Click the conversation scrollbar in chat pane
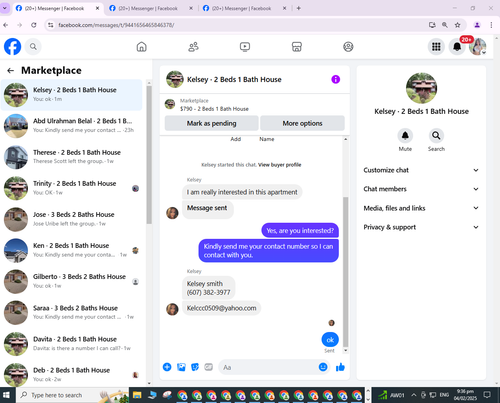Screen dimensions: 500x403 pyautogui.click(x=345, y=272)
